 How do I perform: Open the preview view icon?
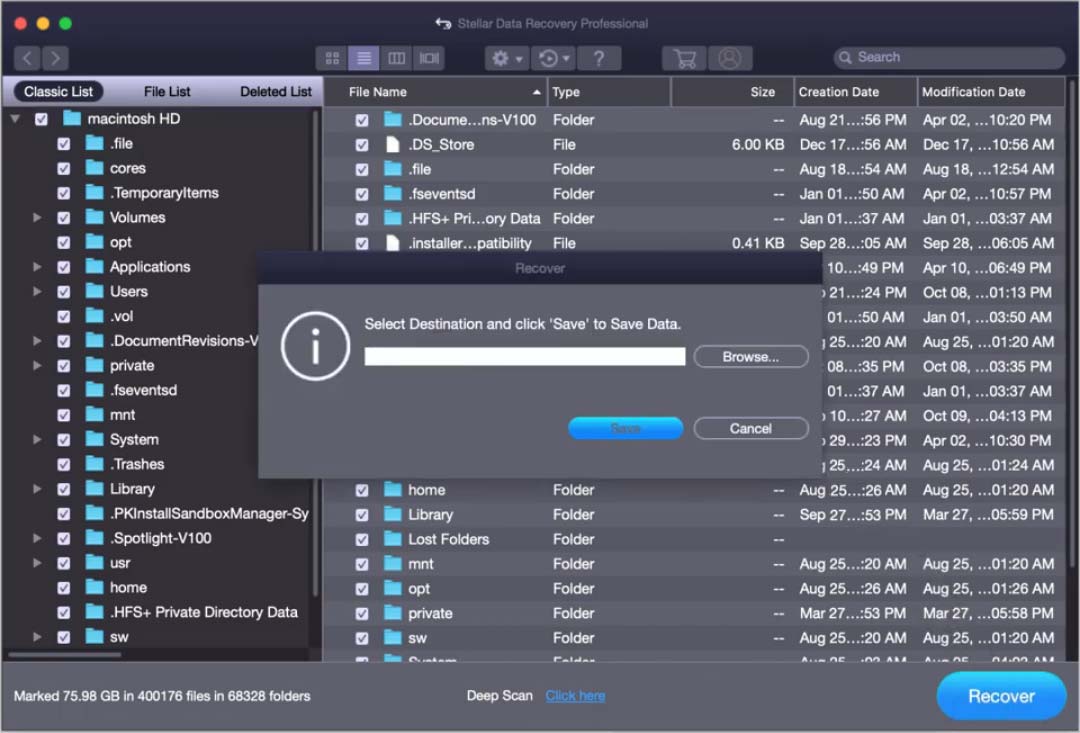pyautogui.click(x=430, y=58)
